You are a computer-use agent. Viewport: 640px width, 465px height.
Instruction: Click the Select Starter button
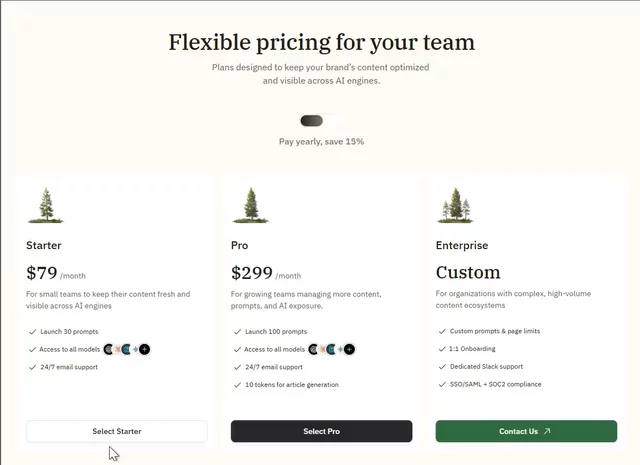click(117, 431)
